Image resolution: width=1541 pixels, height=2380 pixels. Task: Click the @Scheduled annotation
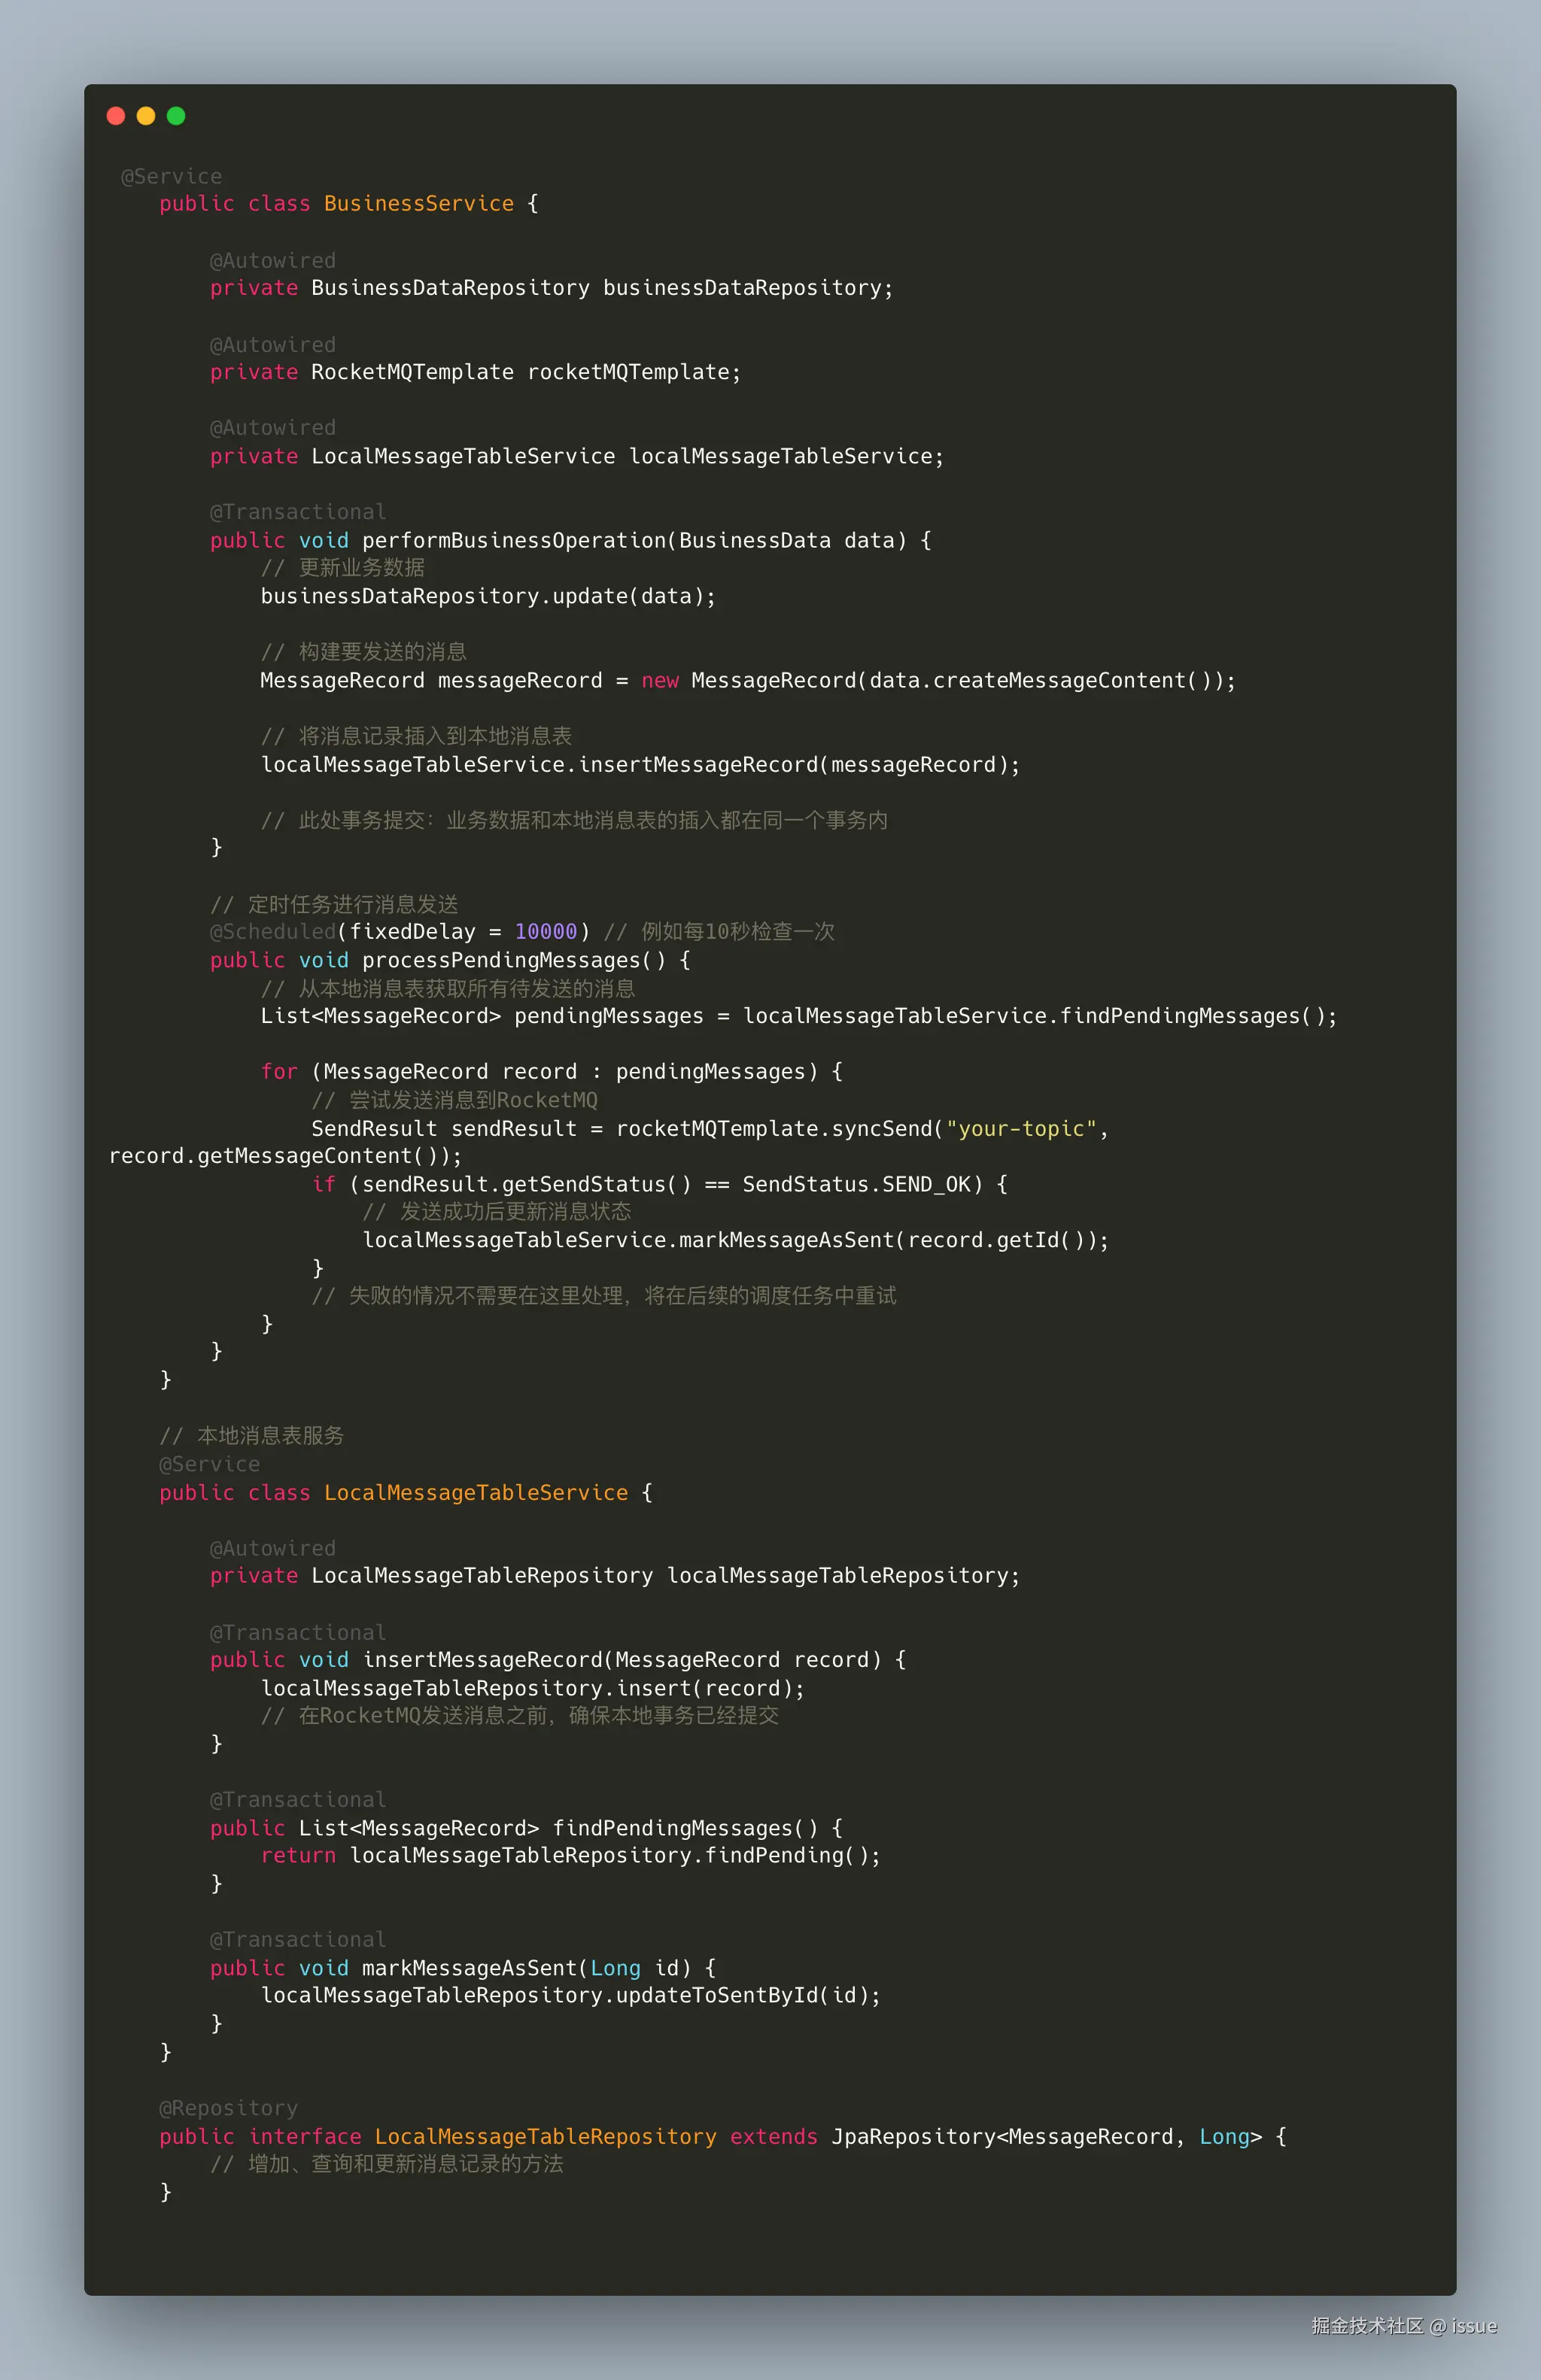(273, 932)
